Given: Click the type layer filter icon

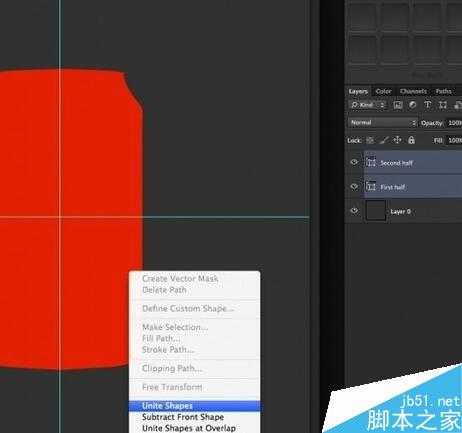Looking at the screenshot, I should [x=427, y=105].
